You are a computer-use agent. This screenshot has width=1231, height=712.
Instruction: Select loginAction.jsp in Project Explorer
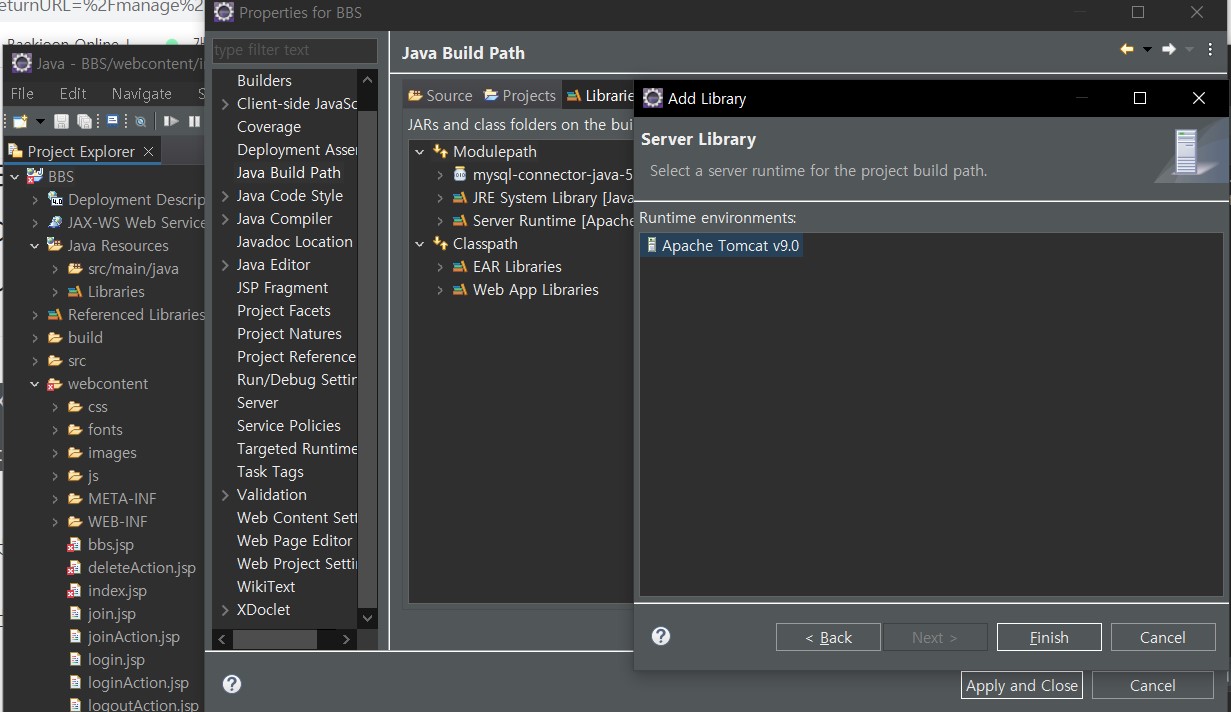click(138, 683)
